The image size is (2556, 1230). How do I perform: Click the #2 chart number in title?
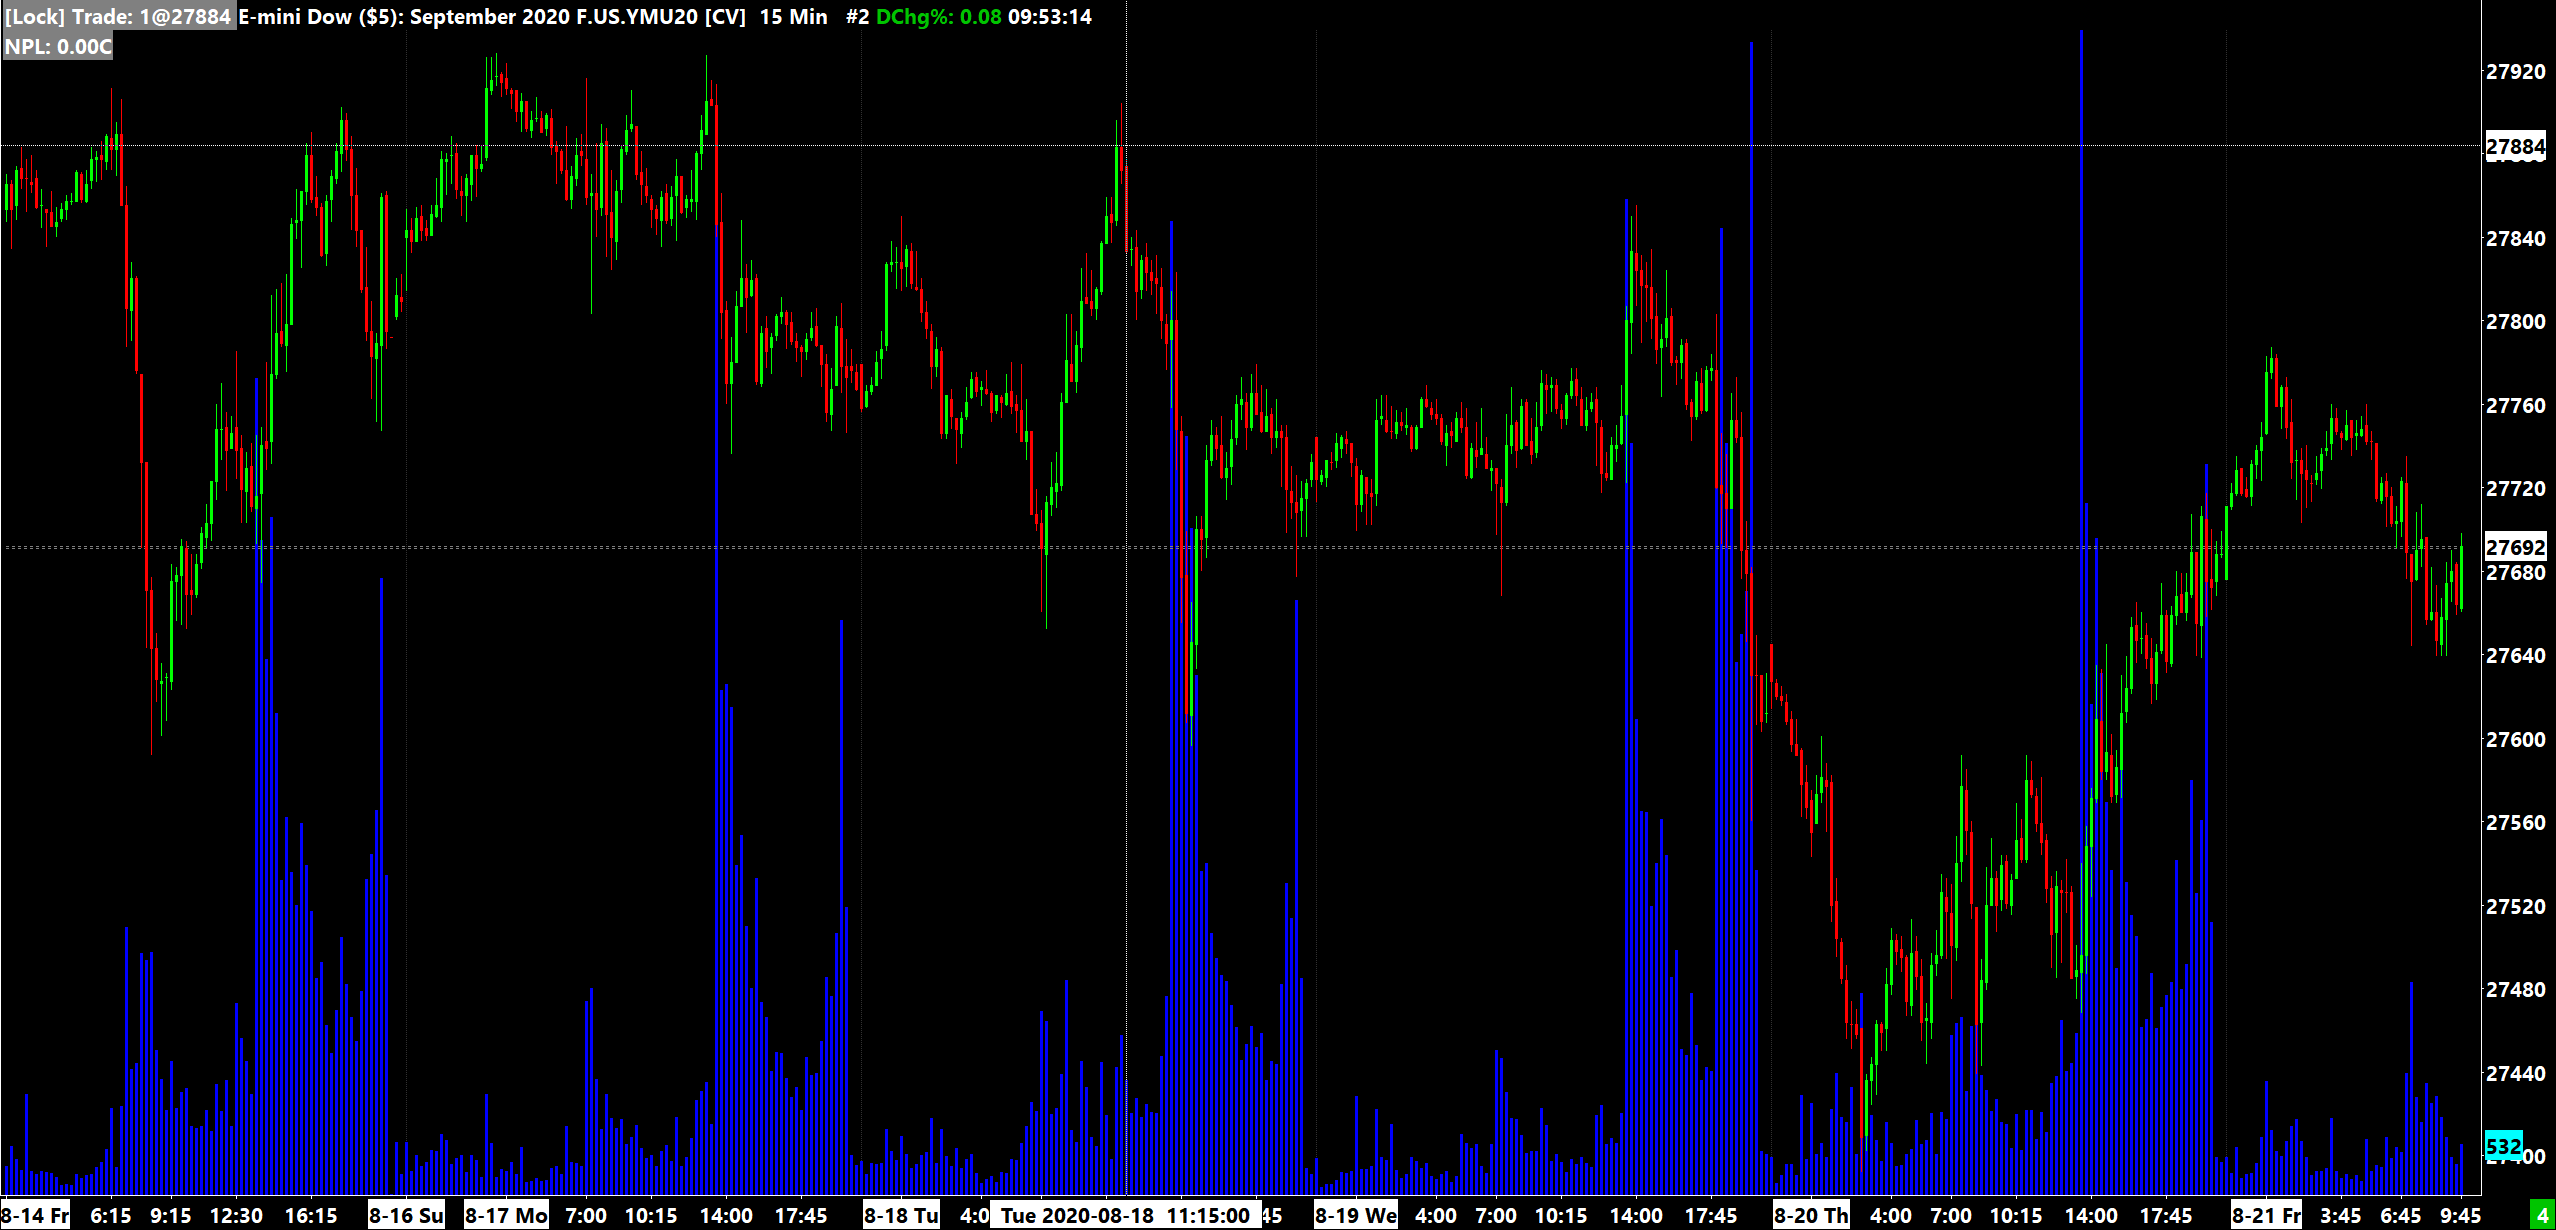coord(857,17)
